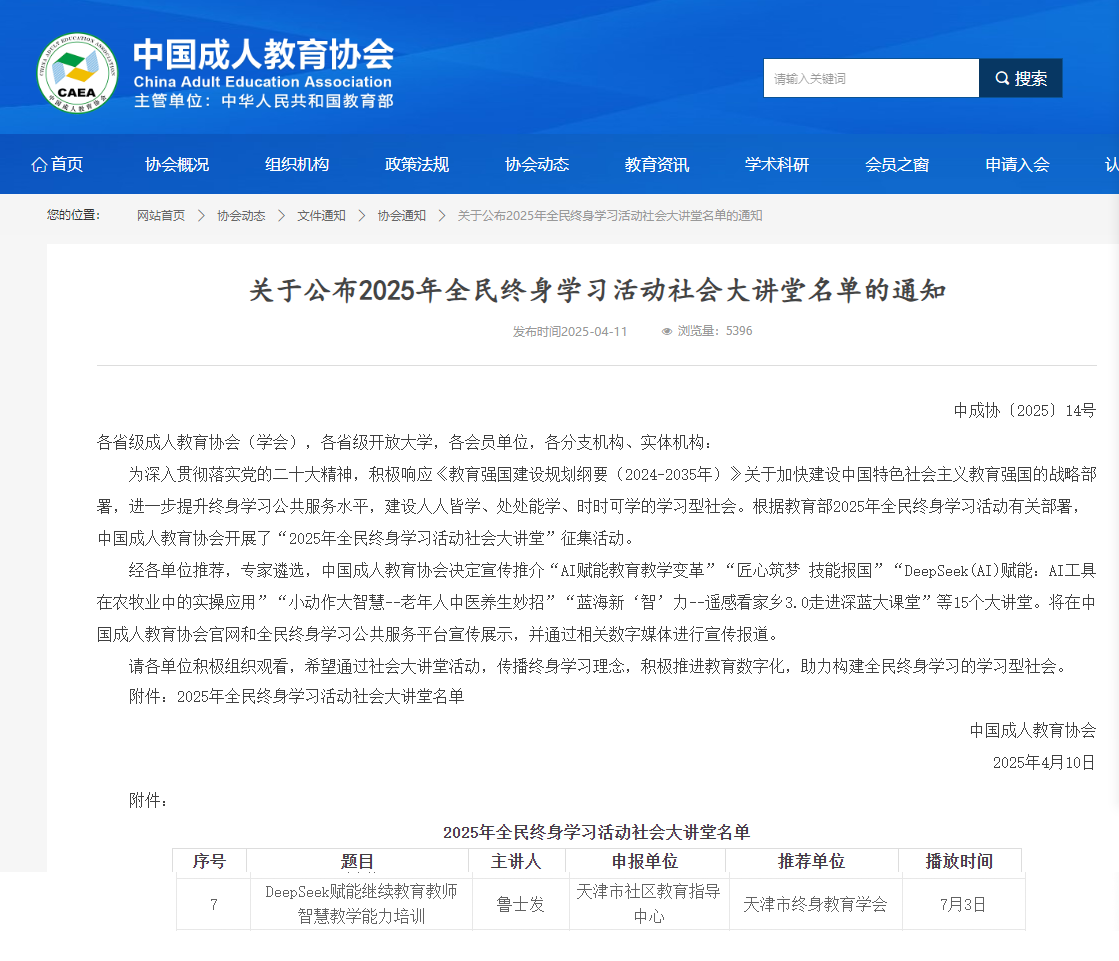Open the 学术科研 navigation menu
1119x961 pixels.
[776, 165]
